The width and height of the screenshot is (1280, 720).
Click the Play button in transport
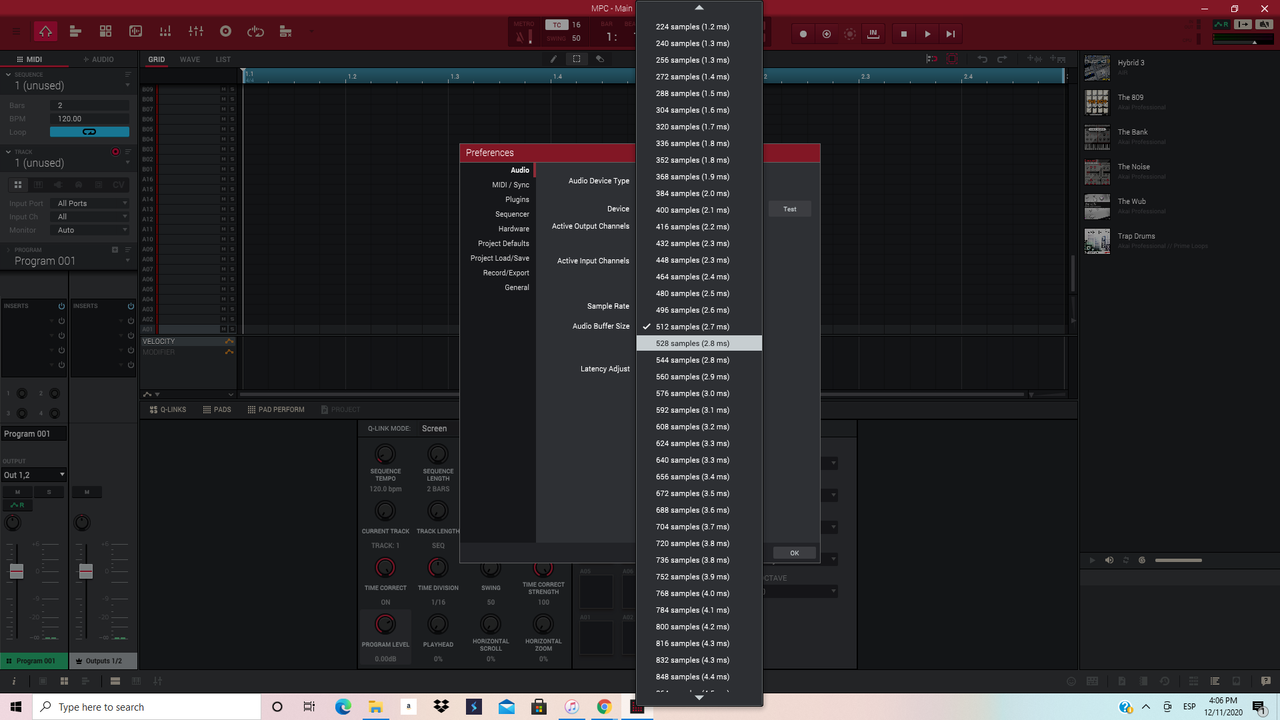pyautogui.click(x=928, y=34)
